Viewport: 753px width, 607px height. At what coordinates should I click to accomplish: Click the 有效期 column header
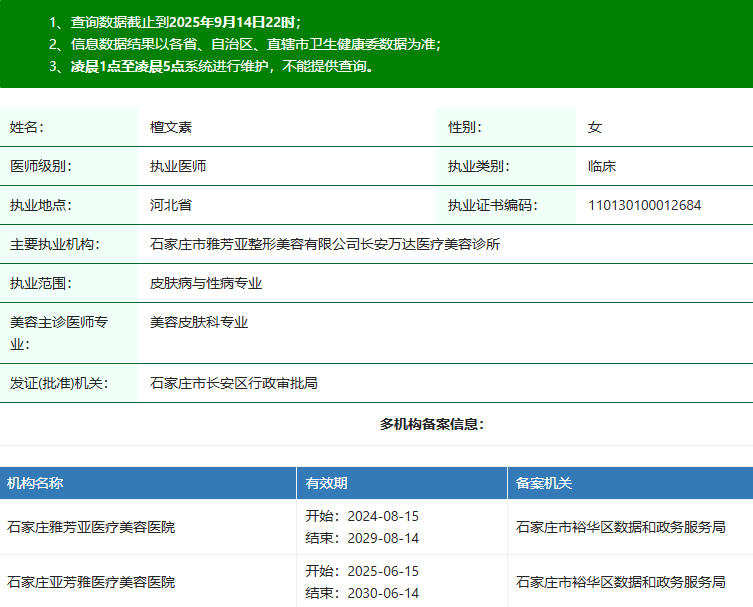click(x=326, y=483)
